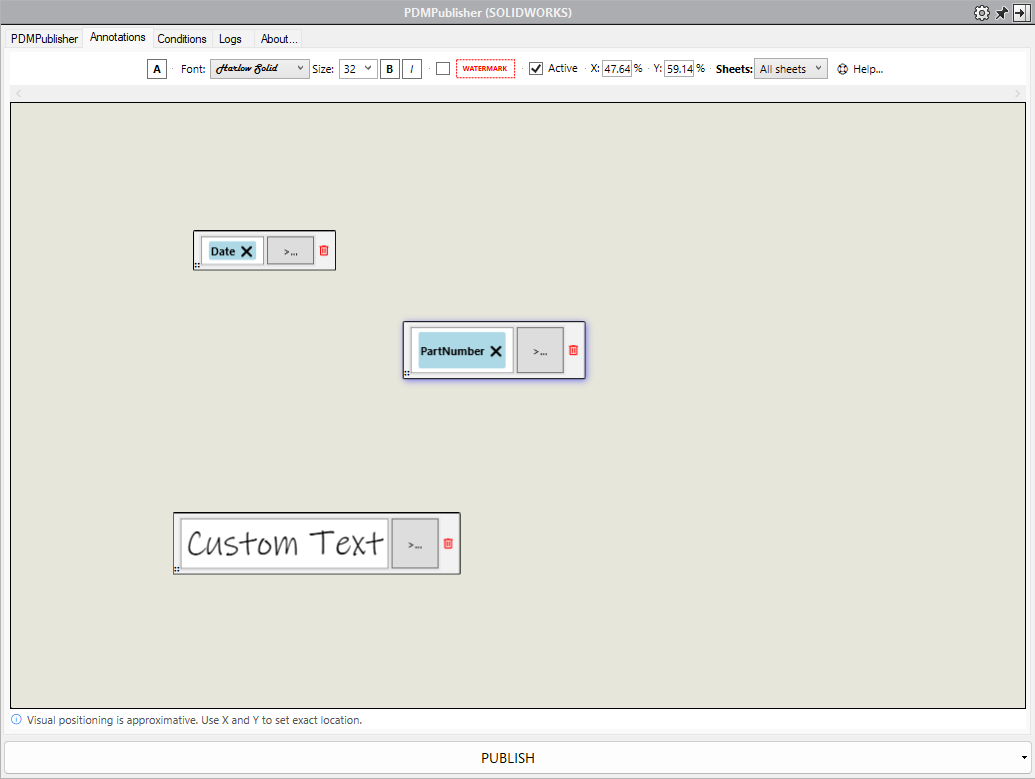Open the text color selector icon
This screenshot has height=779, width=1035.
pyautogui.click(x=156, y=68)
